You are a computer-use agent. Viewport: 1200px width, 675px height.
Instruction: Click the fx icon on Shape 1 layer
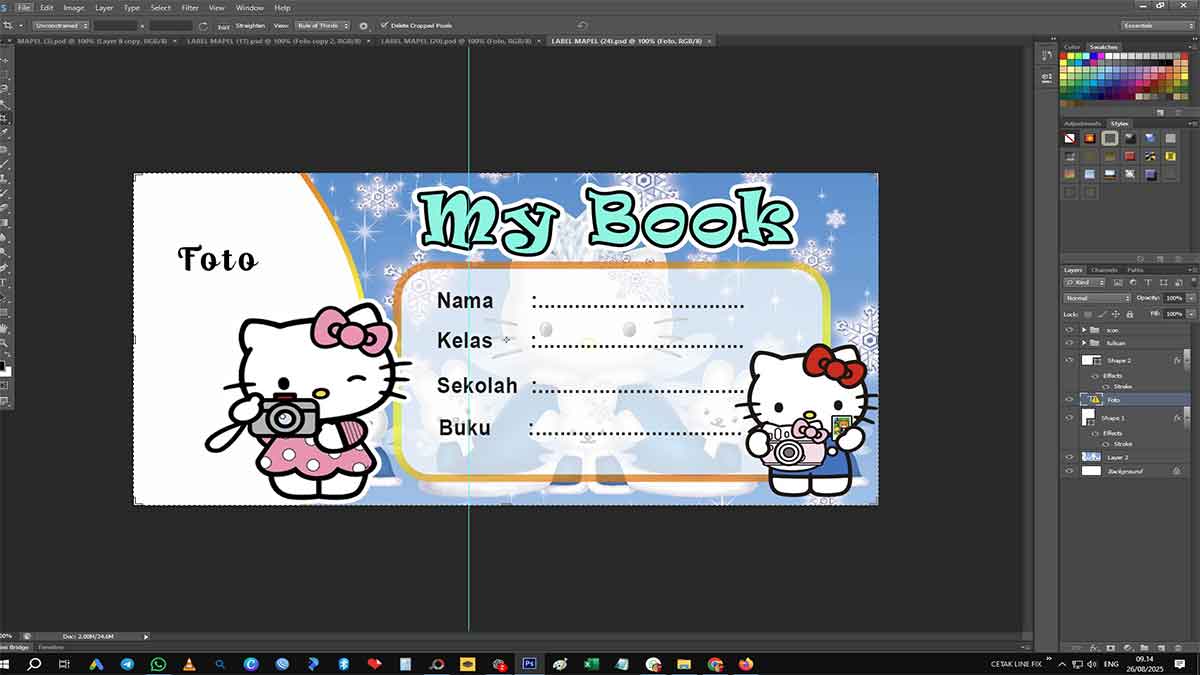1177,418
